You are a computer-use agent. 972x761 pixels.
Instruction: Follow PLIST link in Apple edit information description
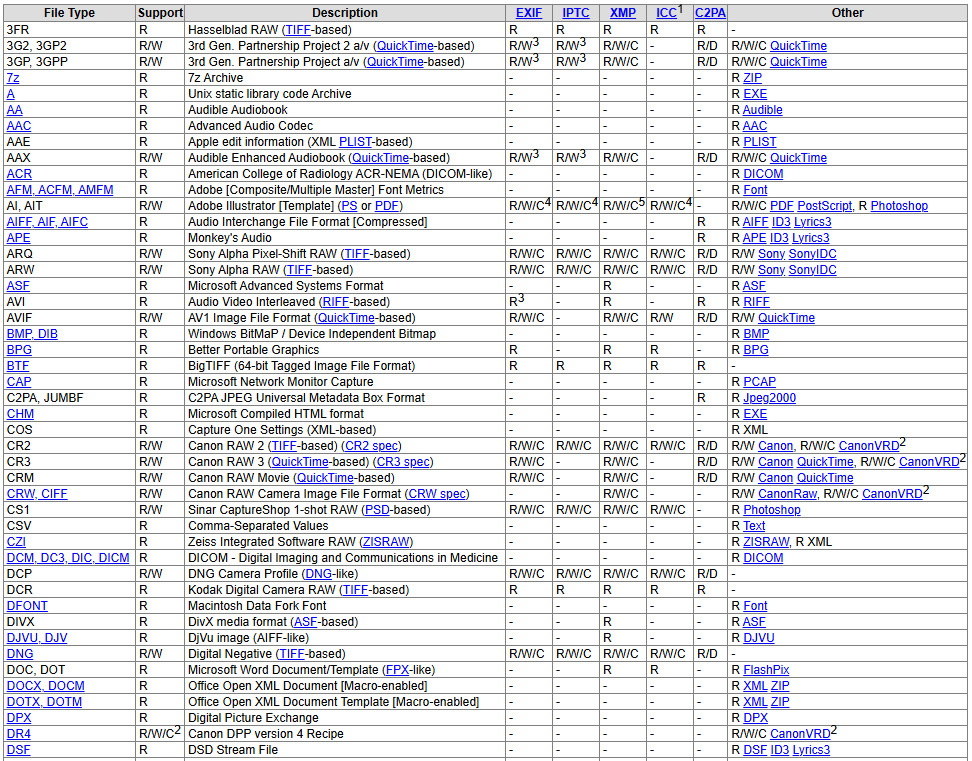coord(356,142)
